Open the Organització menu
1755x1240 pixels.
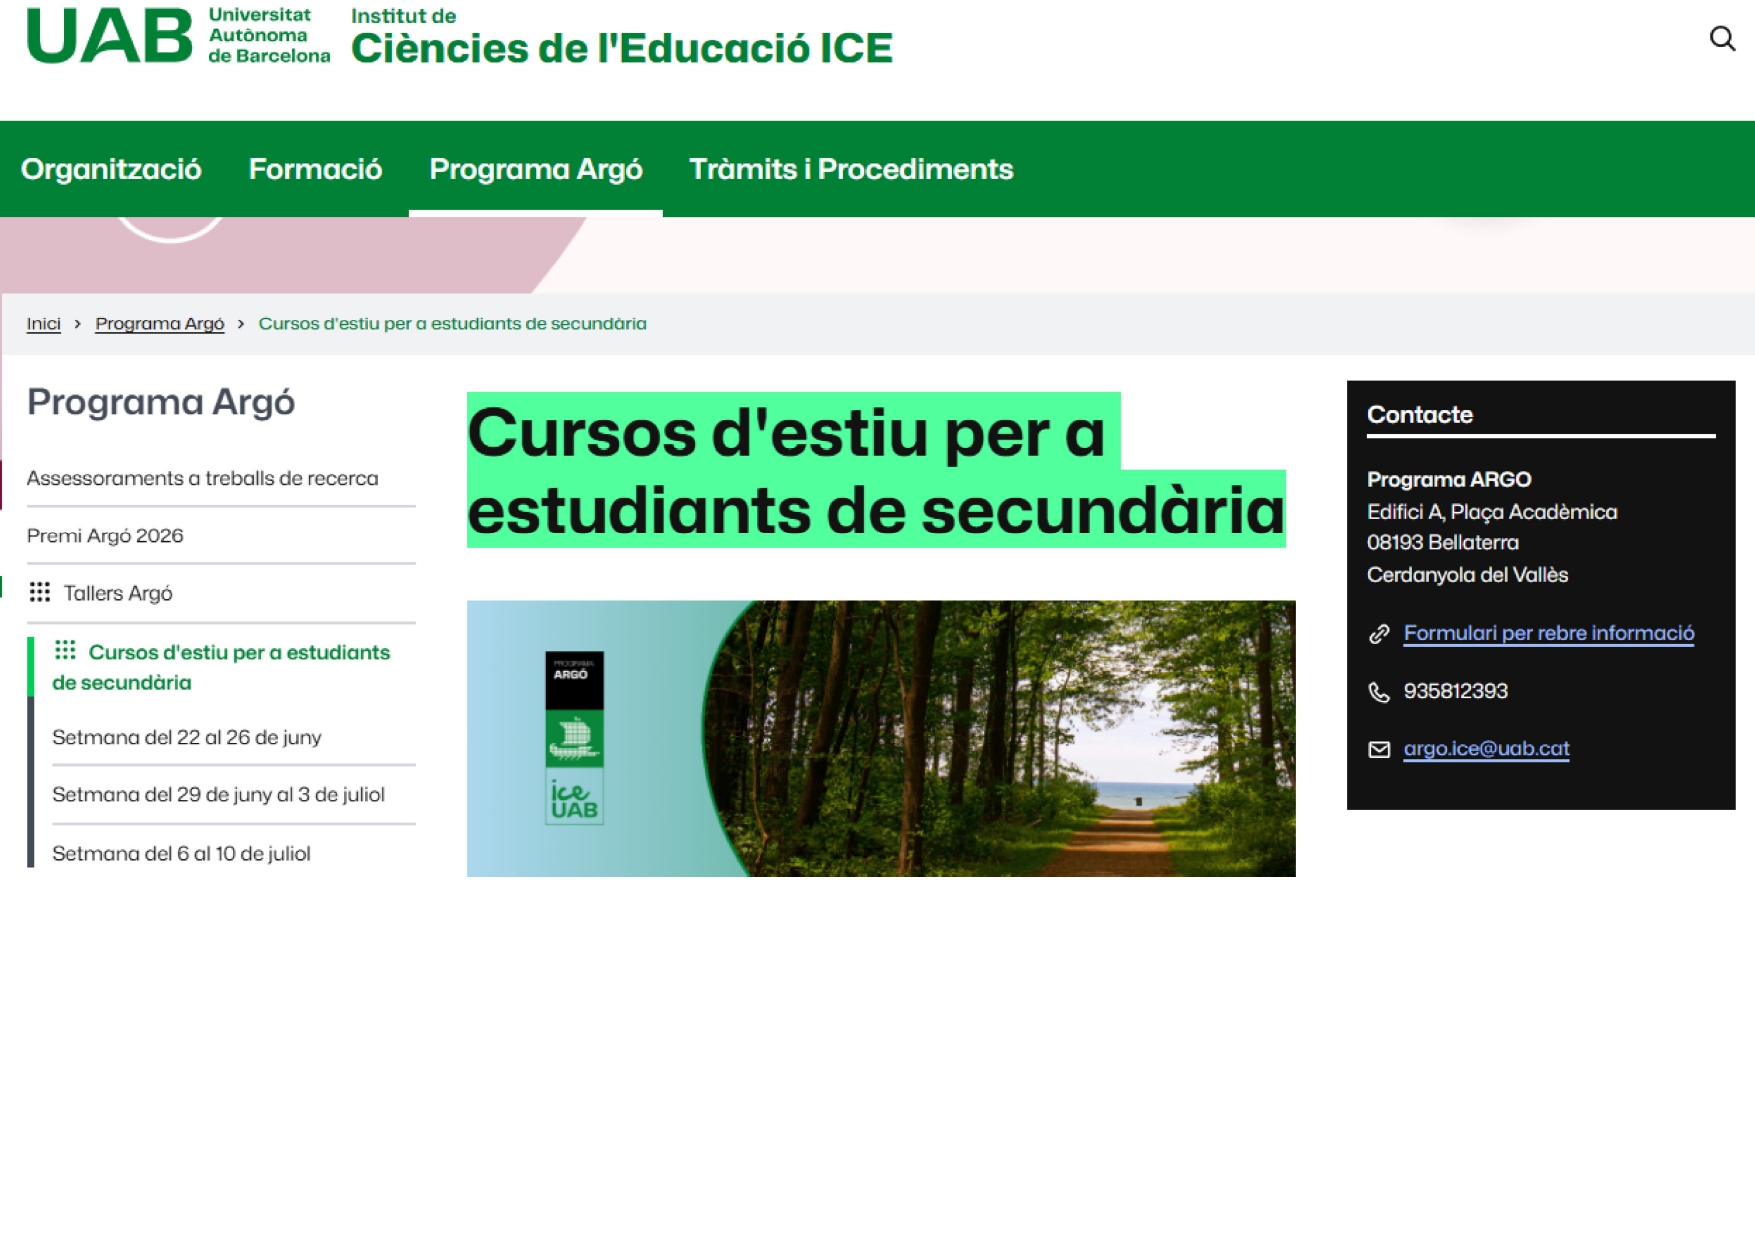[111, 169]
